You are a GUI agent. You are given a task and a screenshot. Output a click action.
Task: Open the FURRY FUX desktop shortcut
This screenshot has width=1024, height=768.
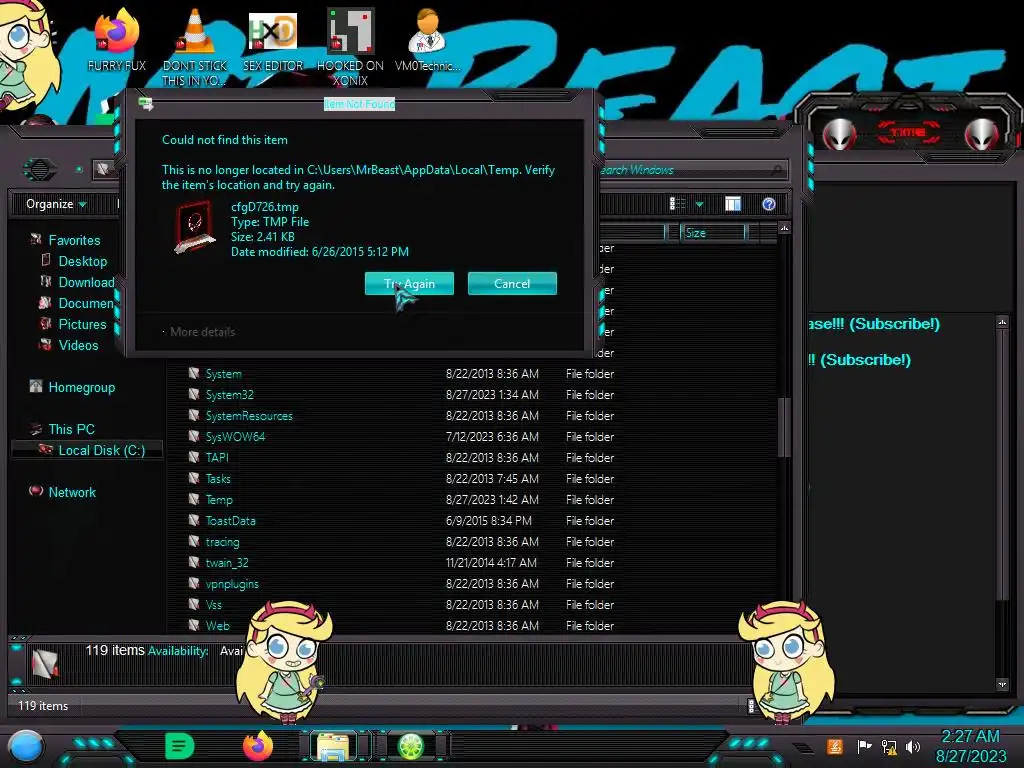click(x=117, y=40)
